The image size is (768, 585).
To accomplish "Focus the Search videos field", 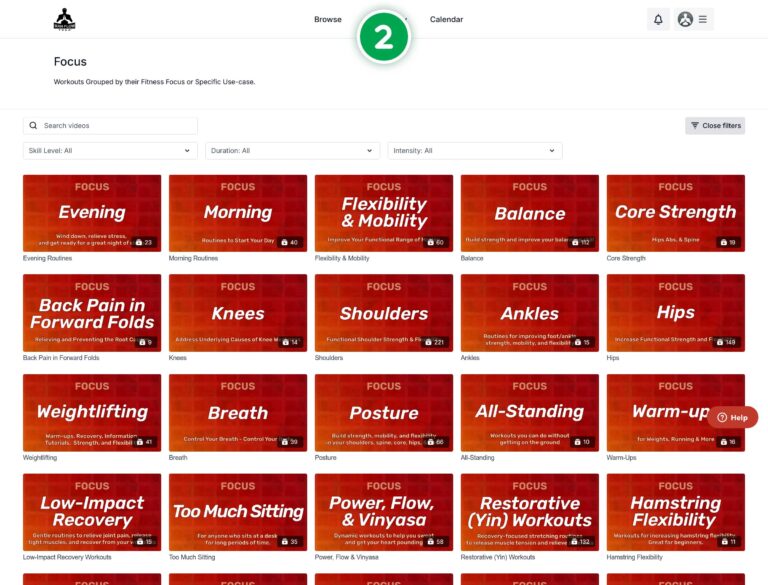I will [x=110, y=125].
